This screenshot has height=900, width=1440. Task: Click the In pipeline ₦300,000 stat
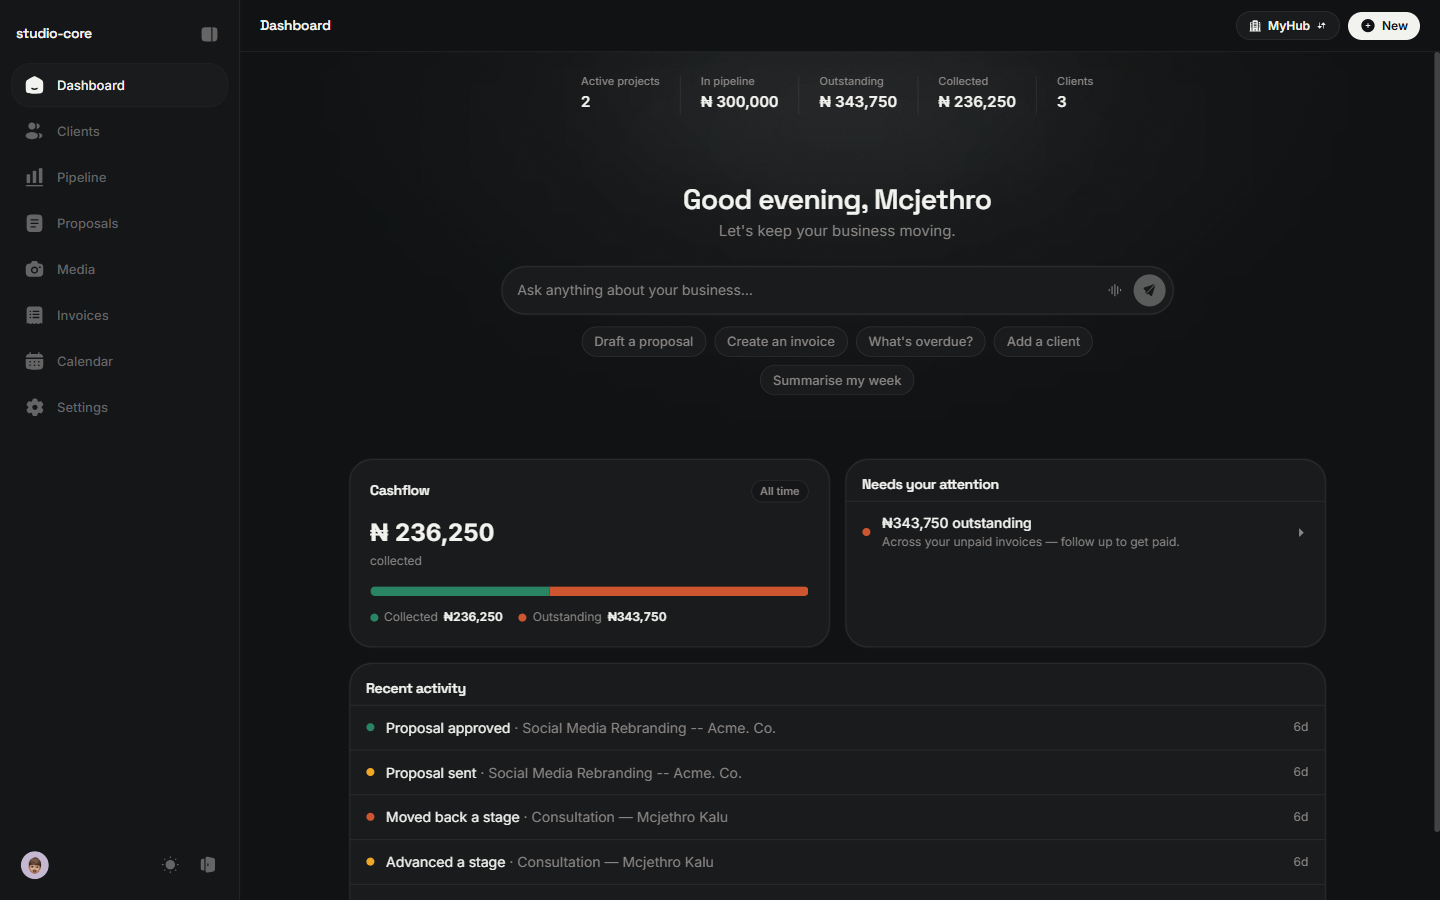tap(739, 93)
